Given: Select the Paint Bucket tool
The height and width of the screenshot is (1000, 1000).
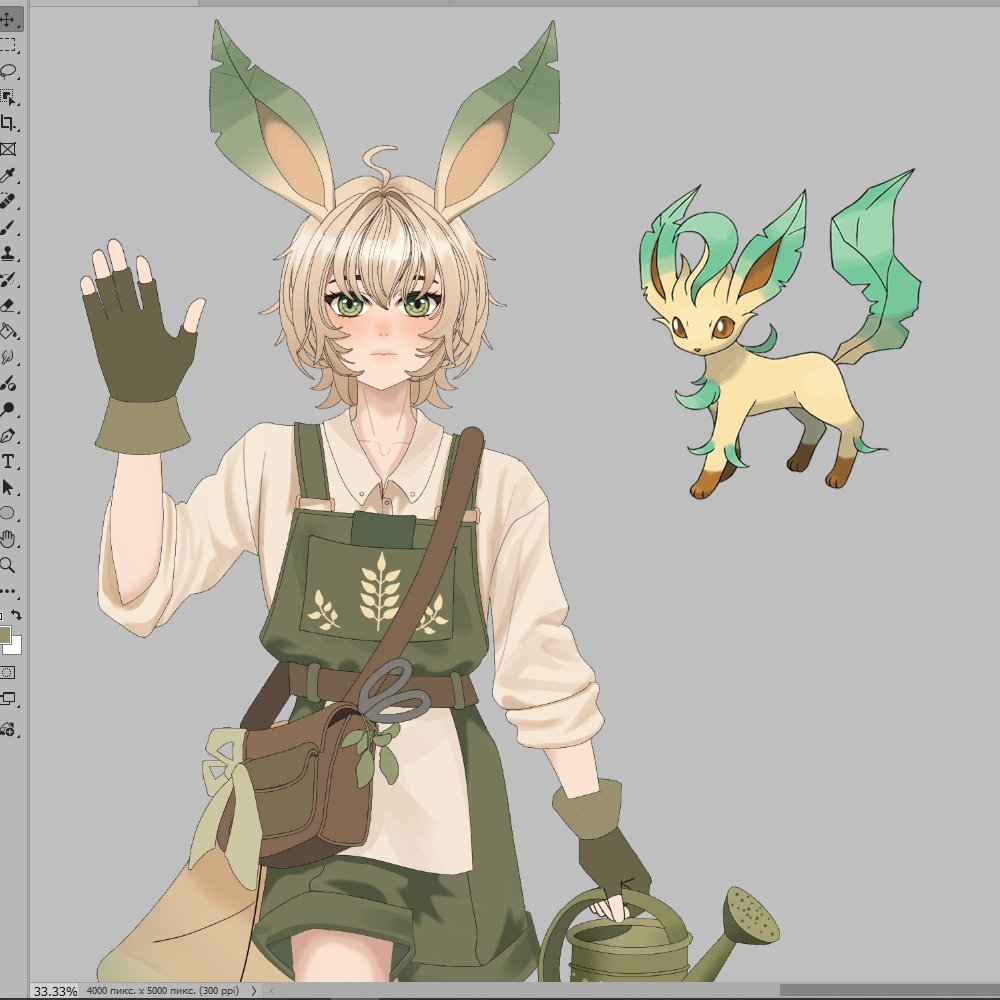Looking at the screenshot, I should pos(8,332).
